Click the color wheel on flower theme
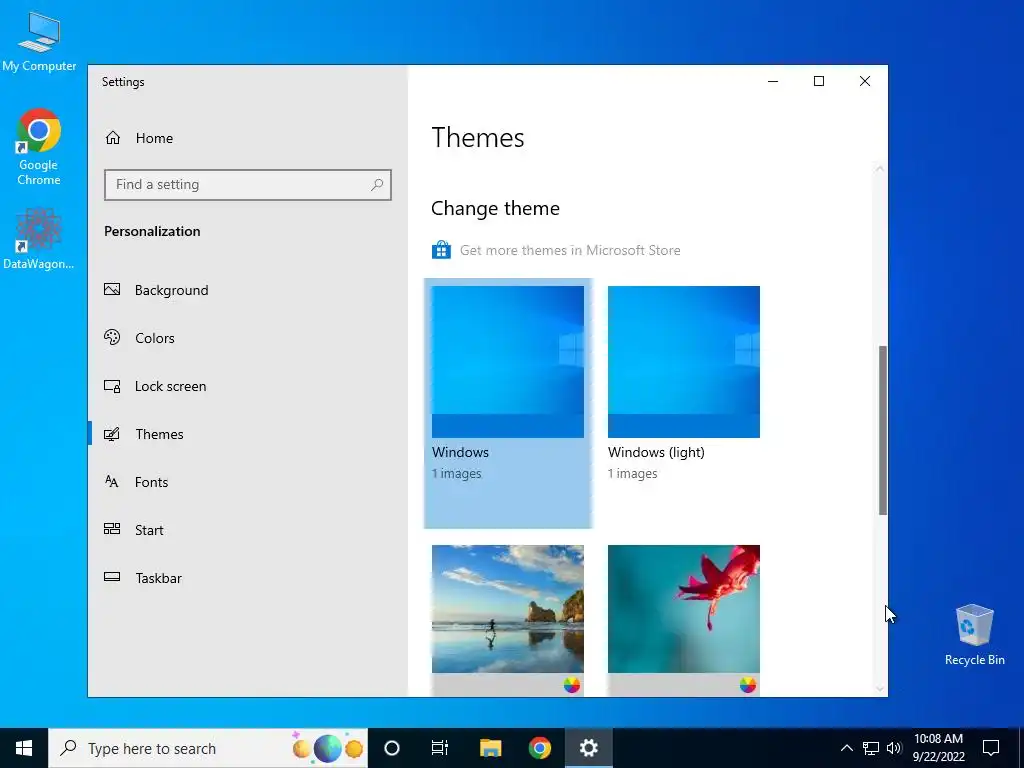 coord(748,684)
